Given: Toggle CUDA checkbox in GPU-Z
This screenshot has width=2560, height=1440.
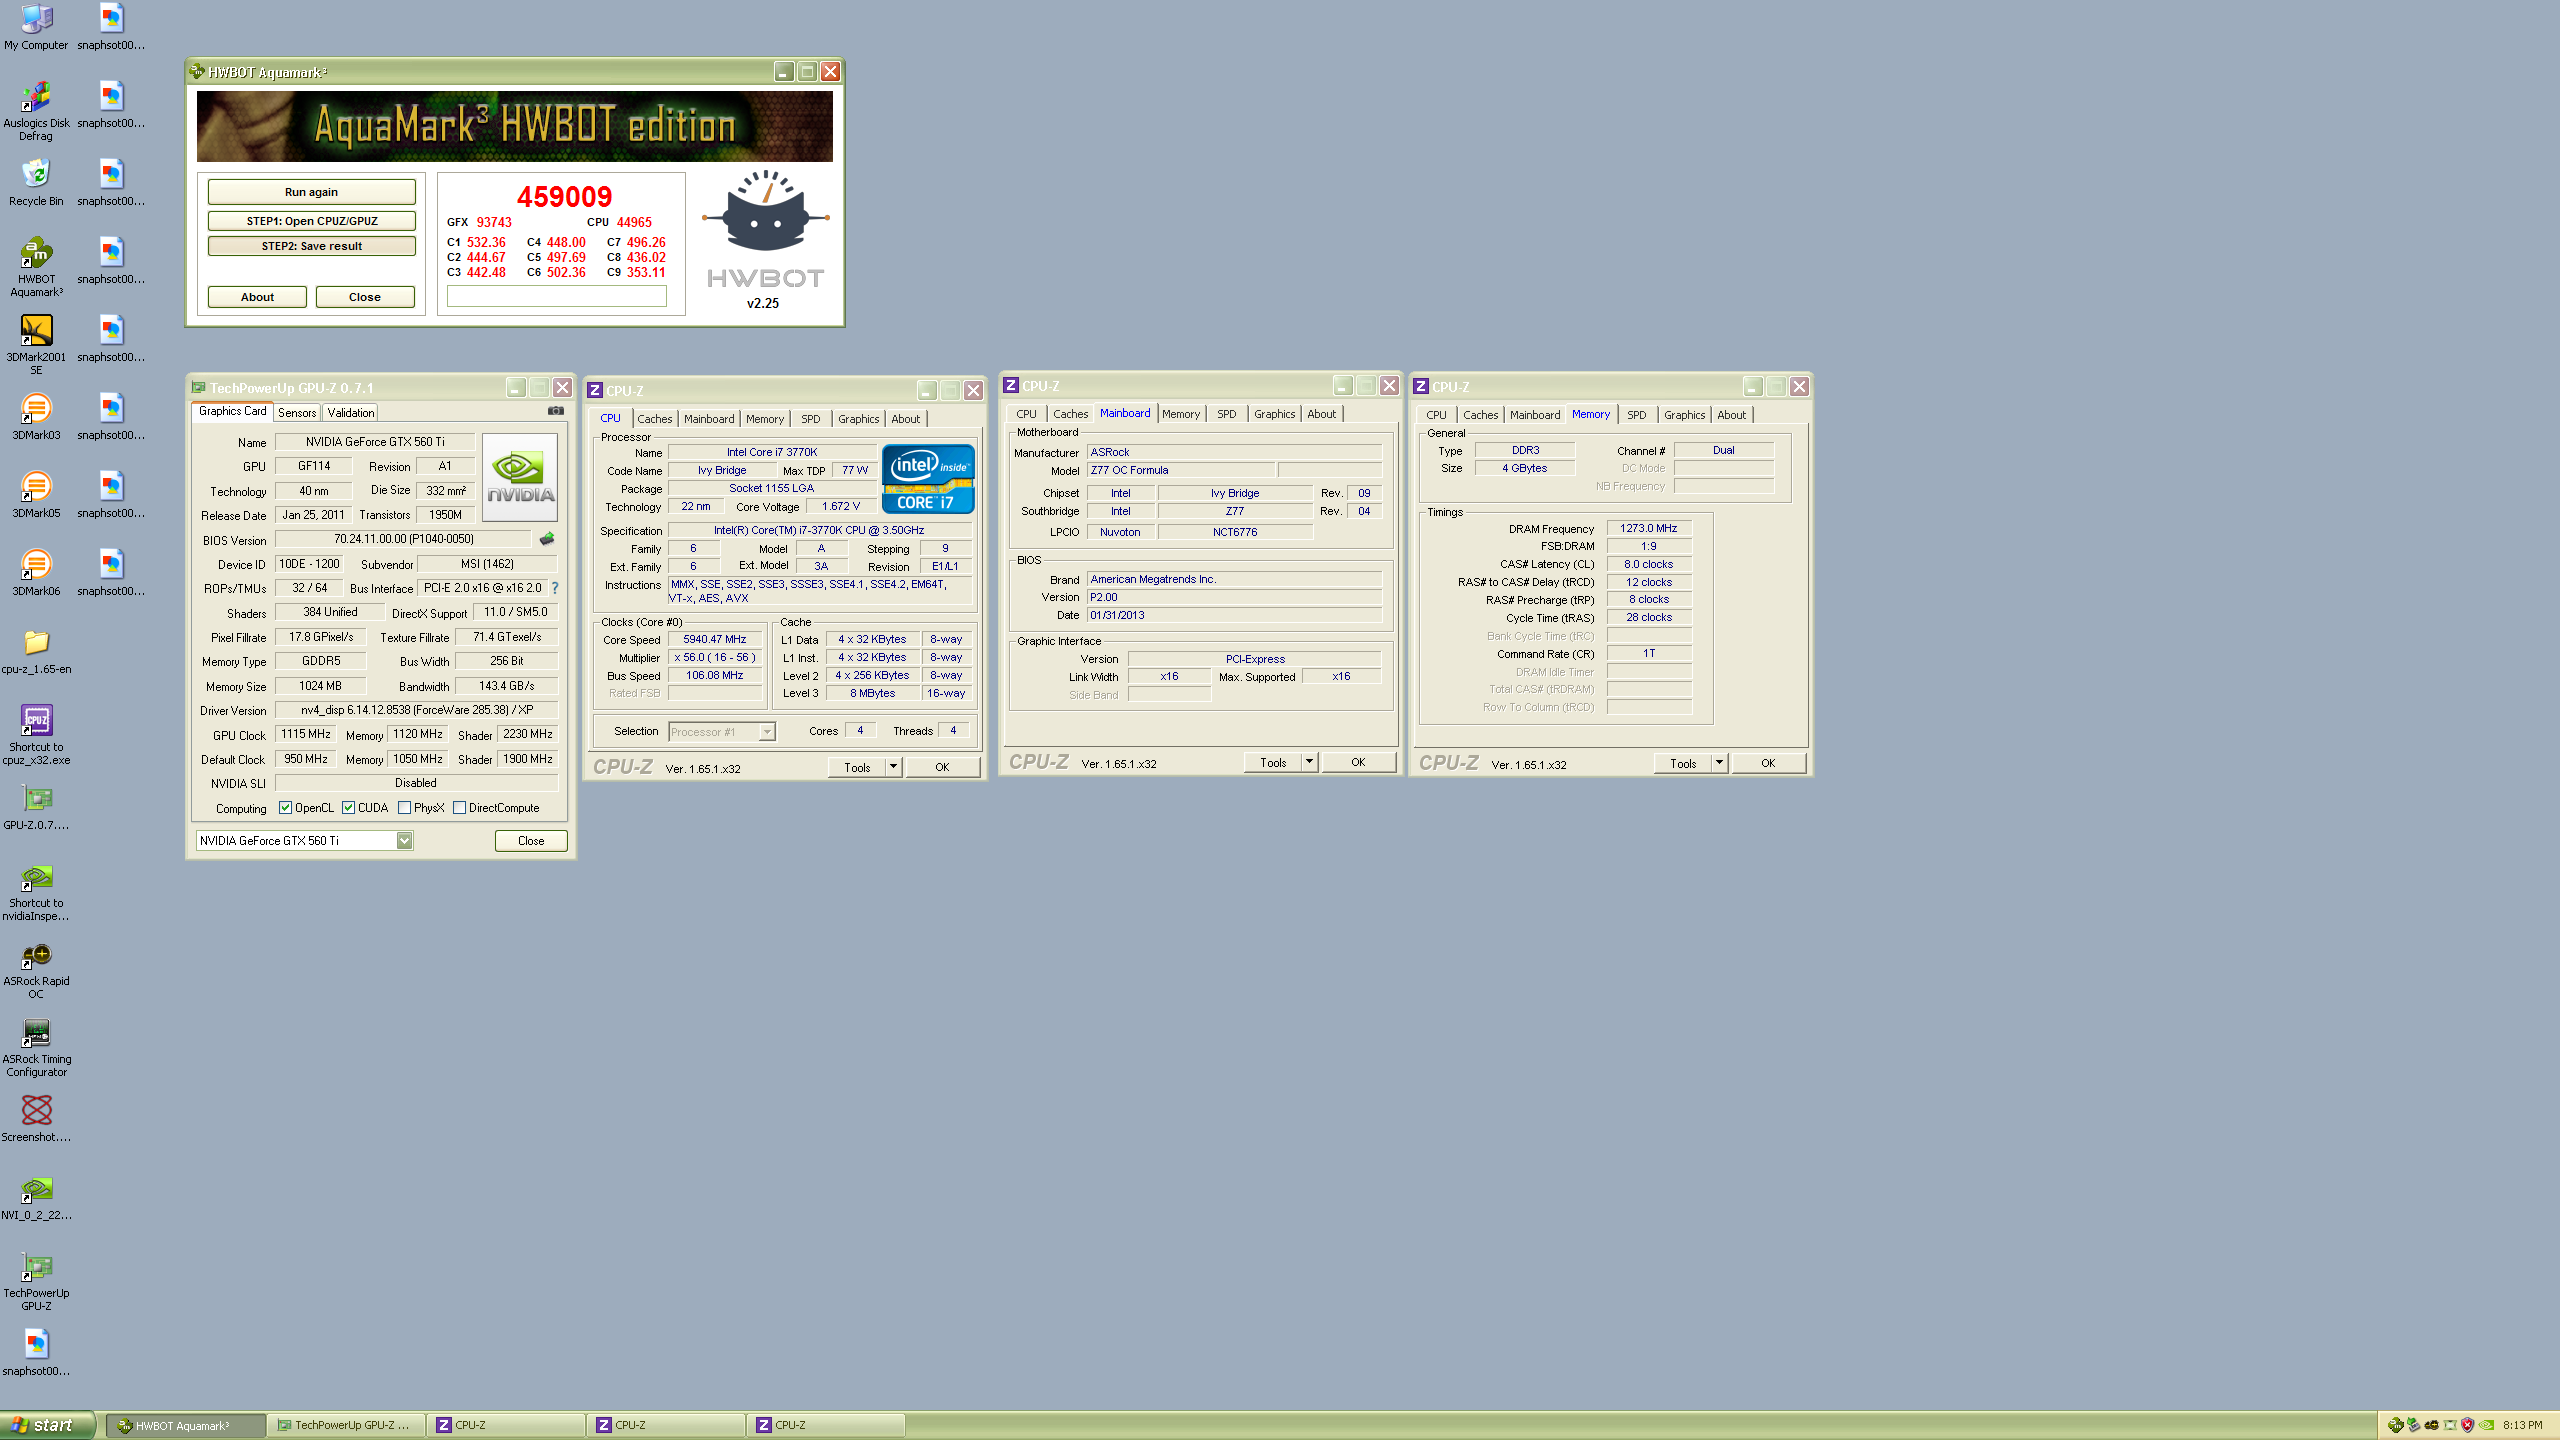Looking at the screenshot, I should [348, 808].
